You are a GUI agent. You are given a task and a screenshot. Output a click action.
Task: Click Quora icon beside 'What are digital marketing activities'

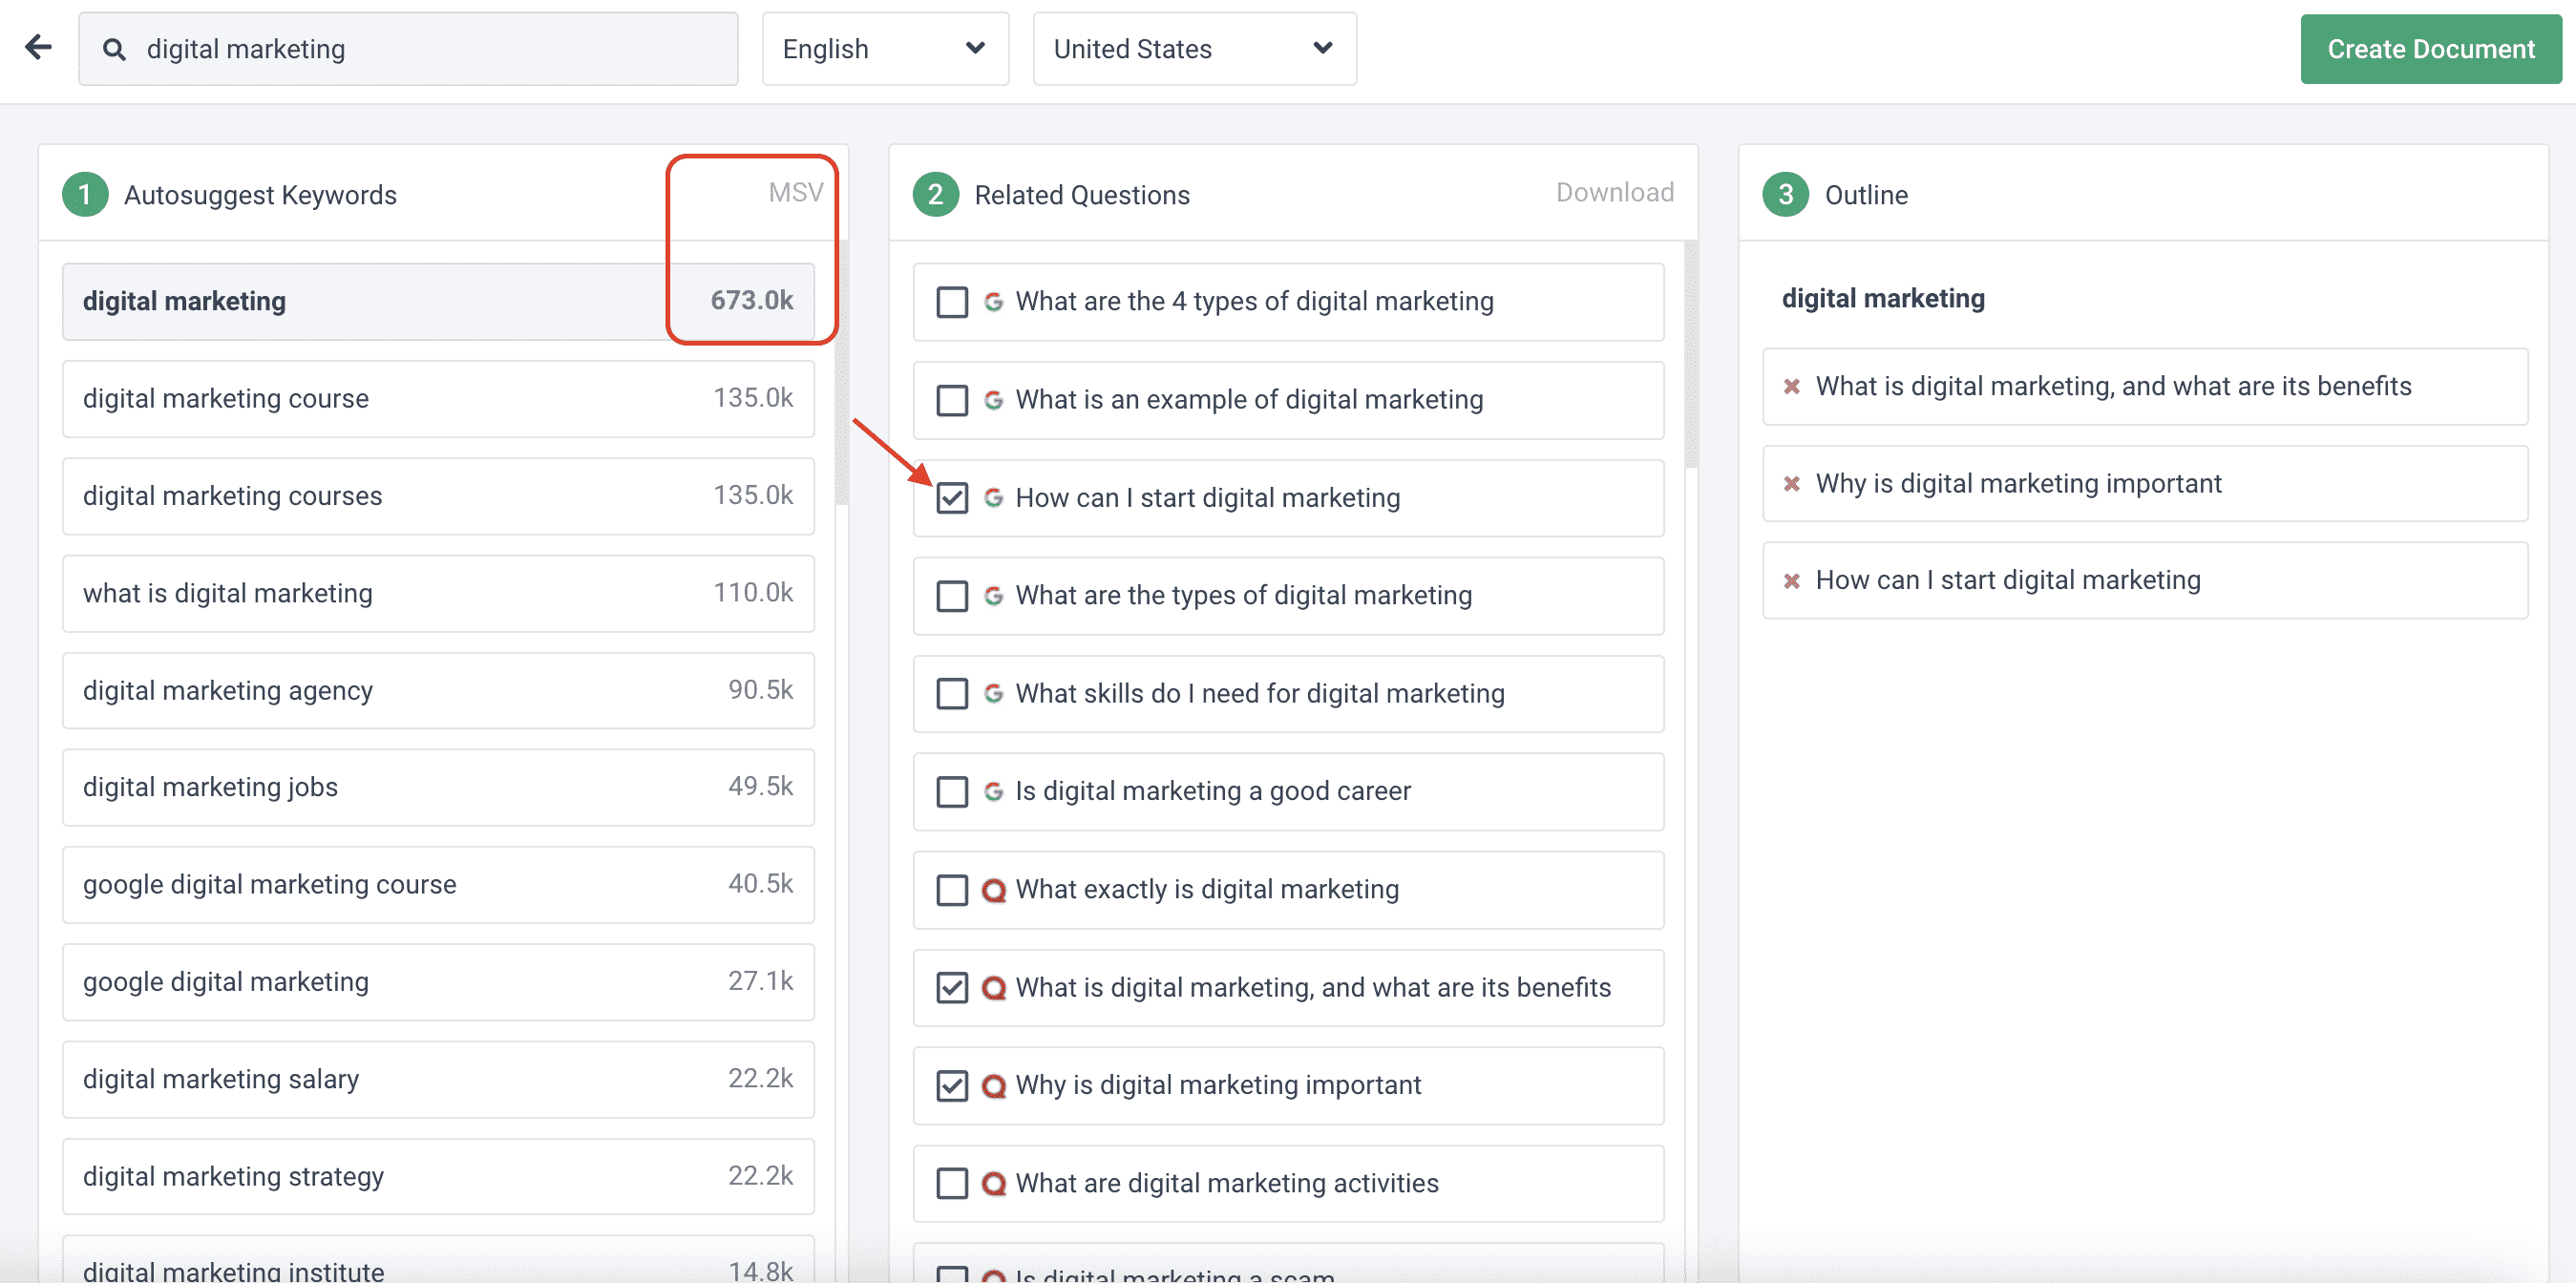993,1184
